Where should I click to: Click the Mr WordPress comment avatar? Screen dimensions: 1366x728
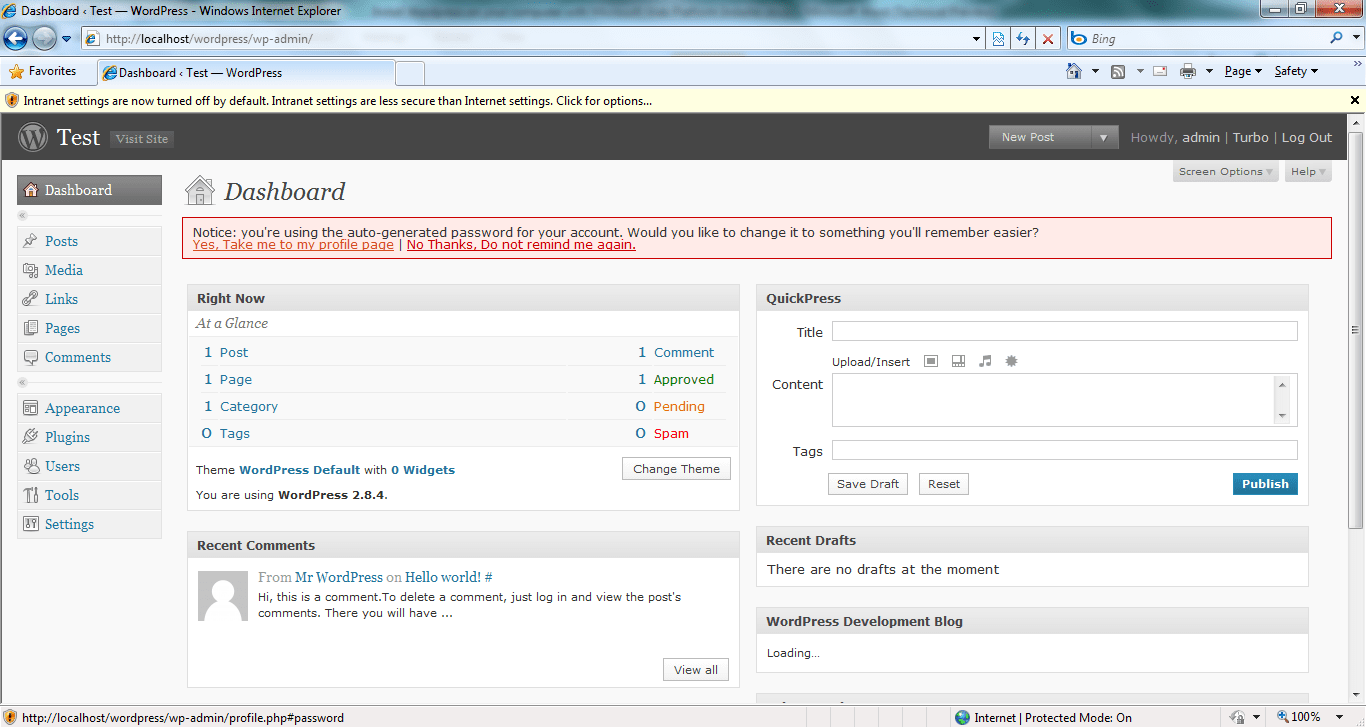223,596
